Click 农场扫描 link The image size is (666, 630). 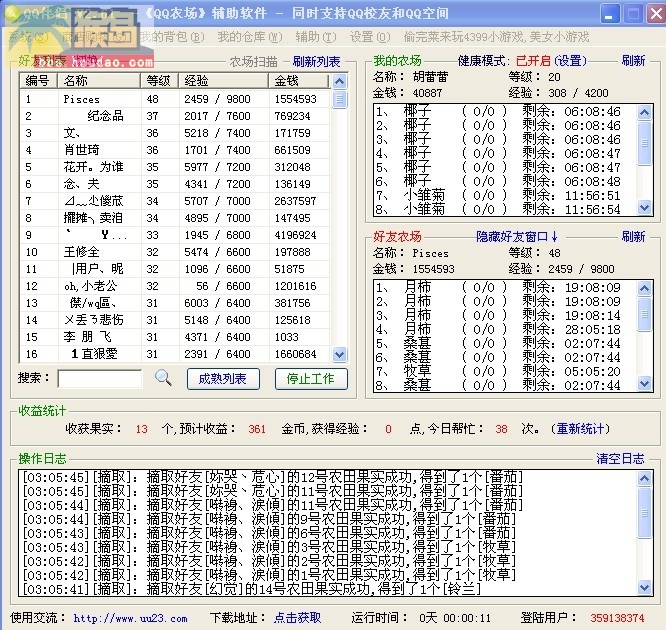coord(254,62)
